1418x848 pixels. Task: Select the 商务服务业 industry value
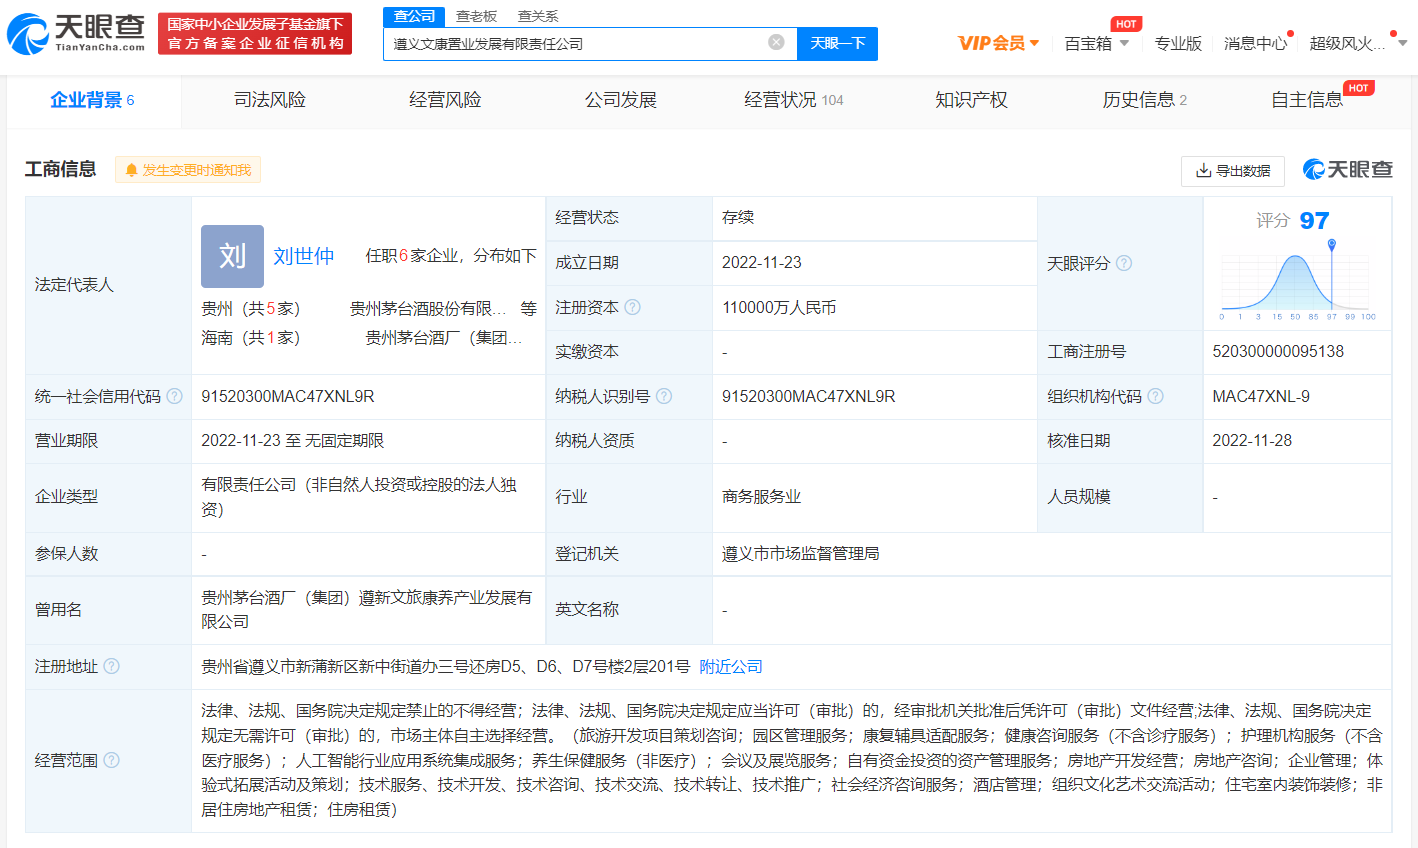762,496
